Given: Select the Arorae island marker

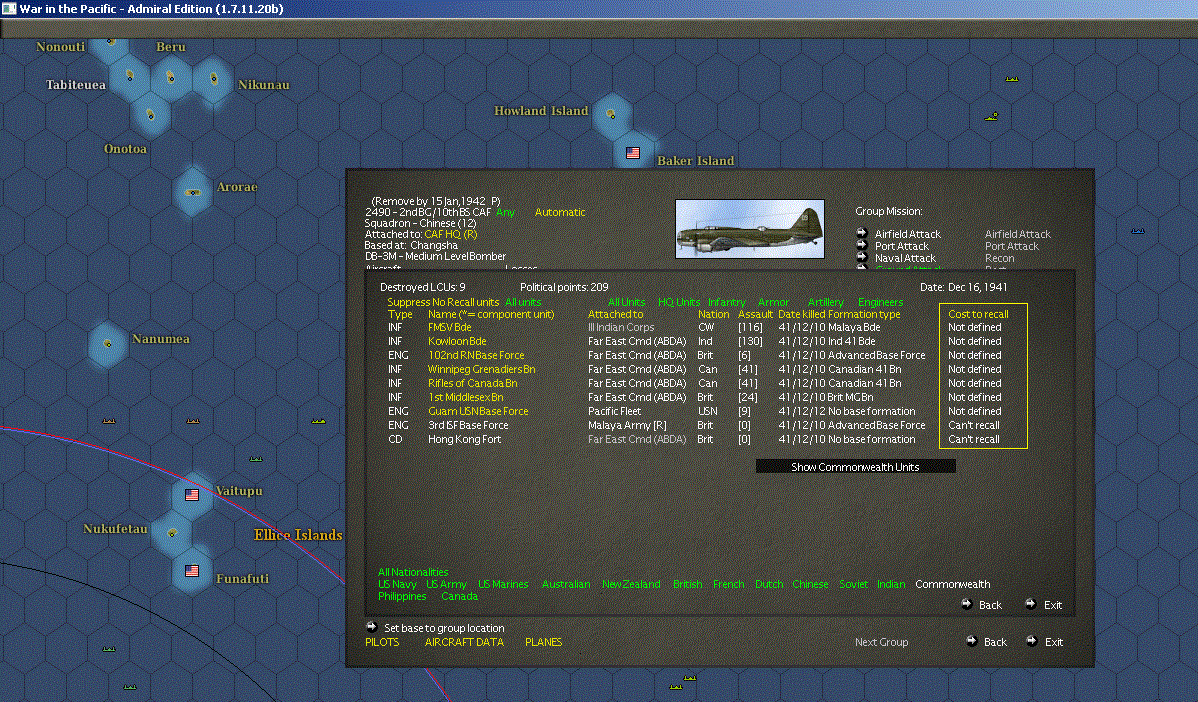Looking at the screenshot, I should point(193,192).
